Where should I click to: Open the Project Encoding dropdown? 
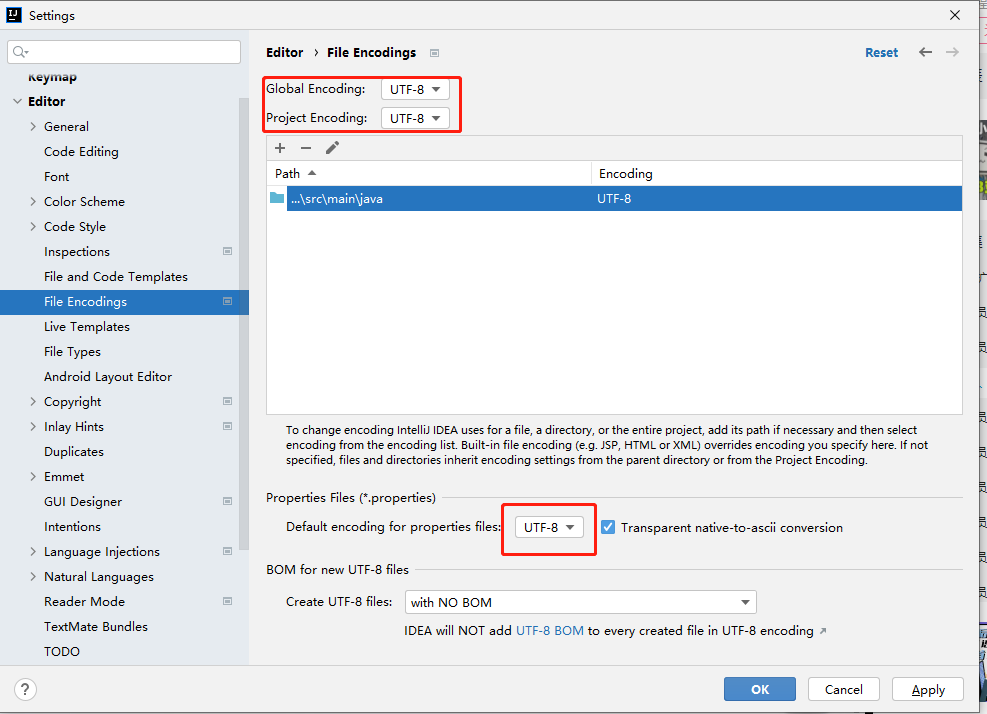coord(415,118)
